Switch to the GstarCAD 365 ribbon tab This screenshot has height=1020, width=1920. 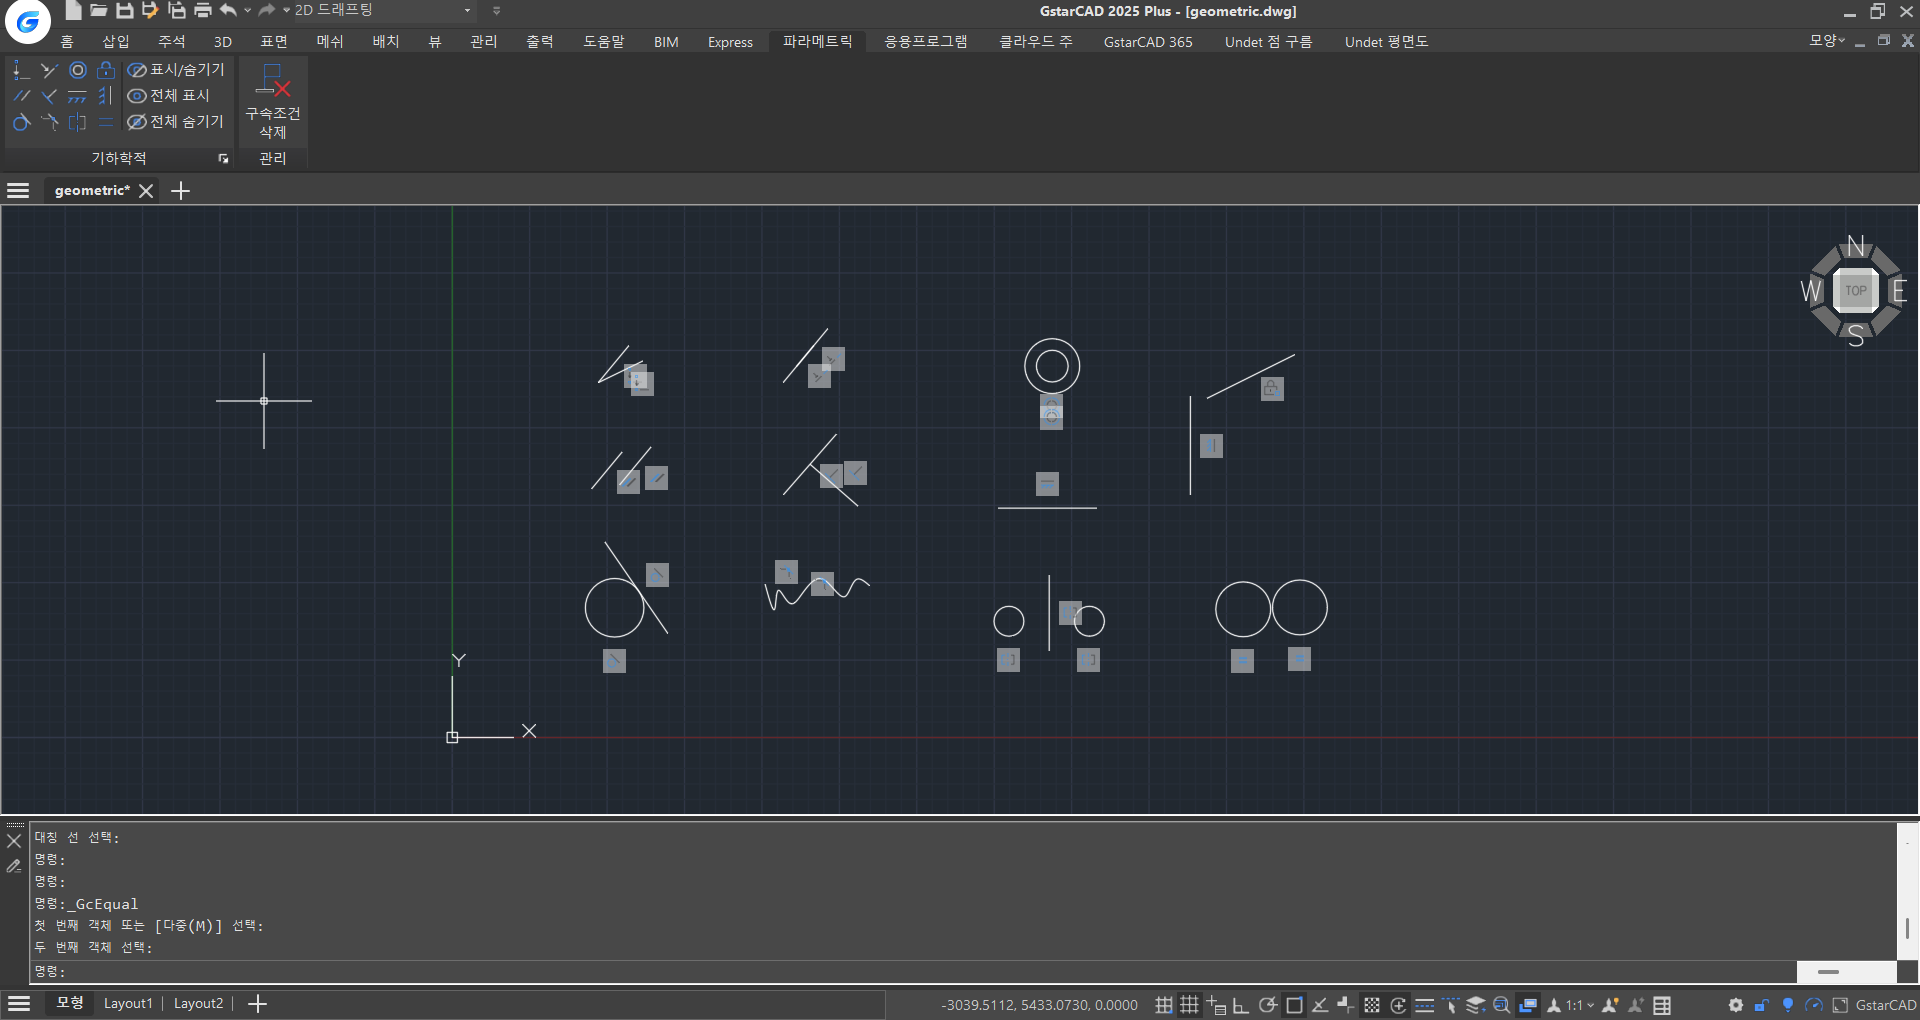(x=1148, y=41)
